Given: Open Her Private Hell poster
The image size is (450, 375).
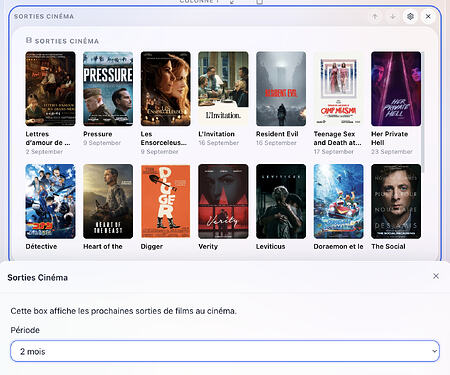Looking at the screenshot, I should click(x=396, y=89).
